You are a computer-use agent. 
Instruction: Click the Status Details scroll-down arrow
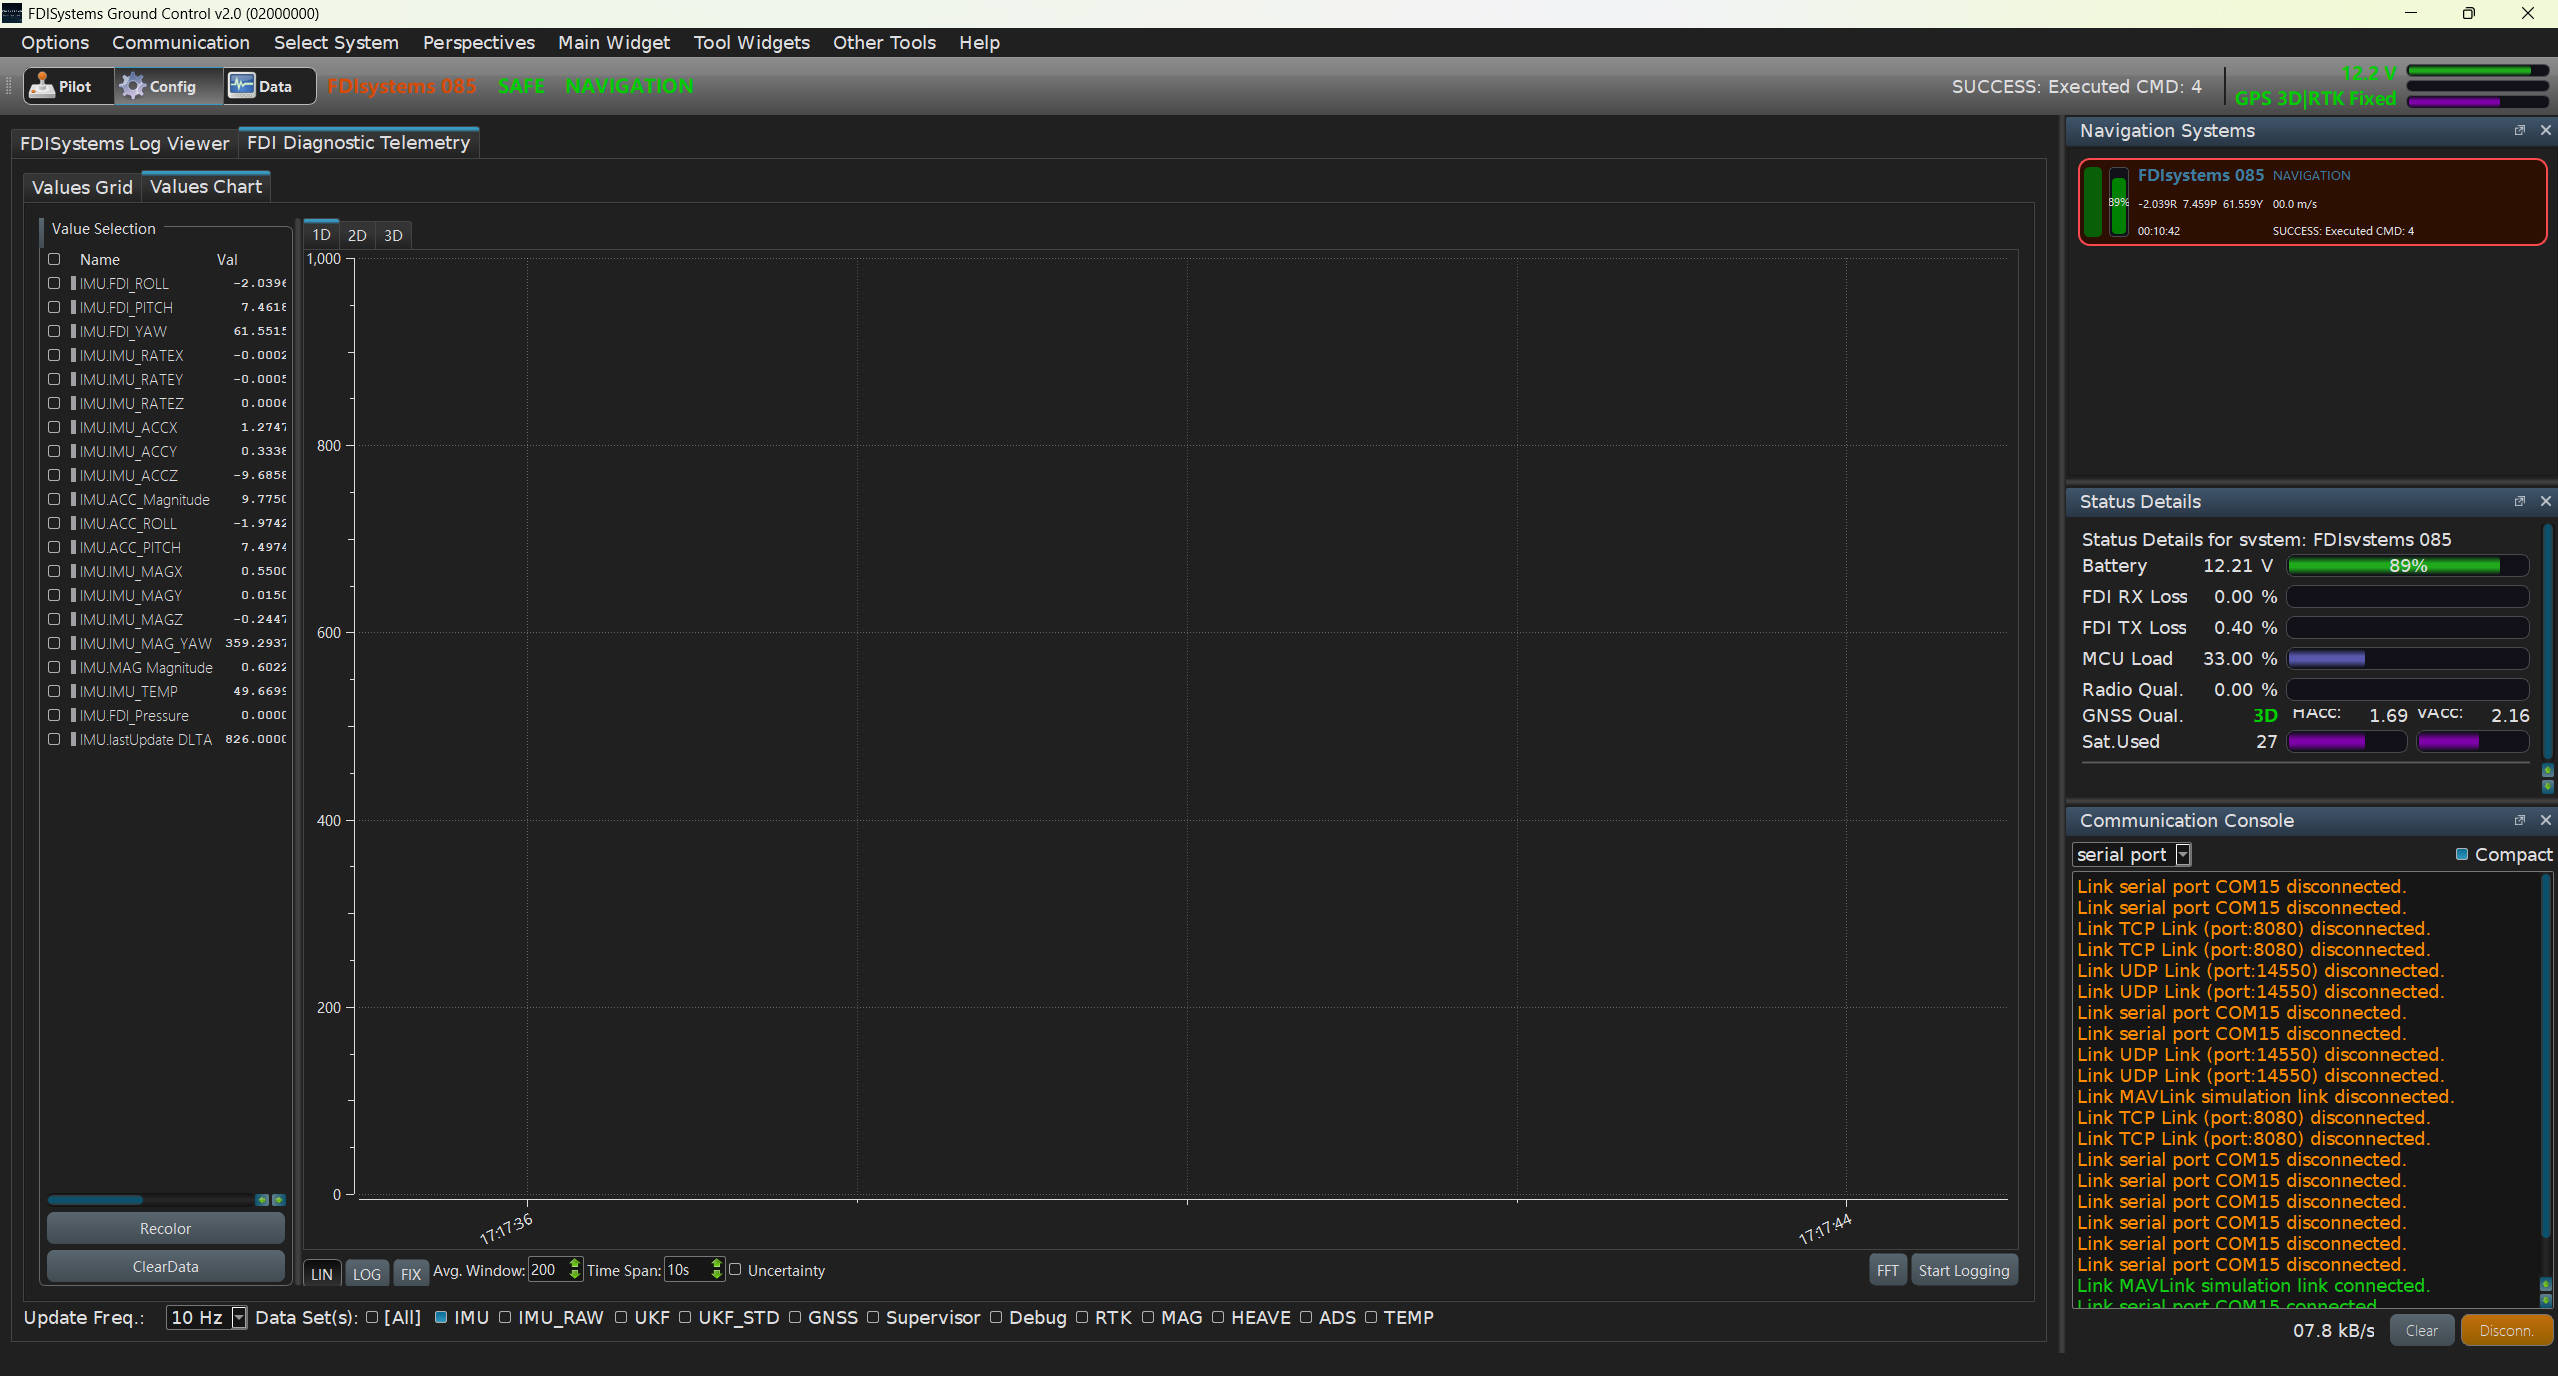tap(2548, 787)
